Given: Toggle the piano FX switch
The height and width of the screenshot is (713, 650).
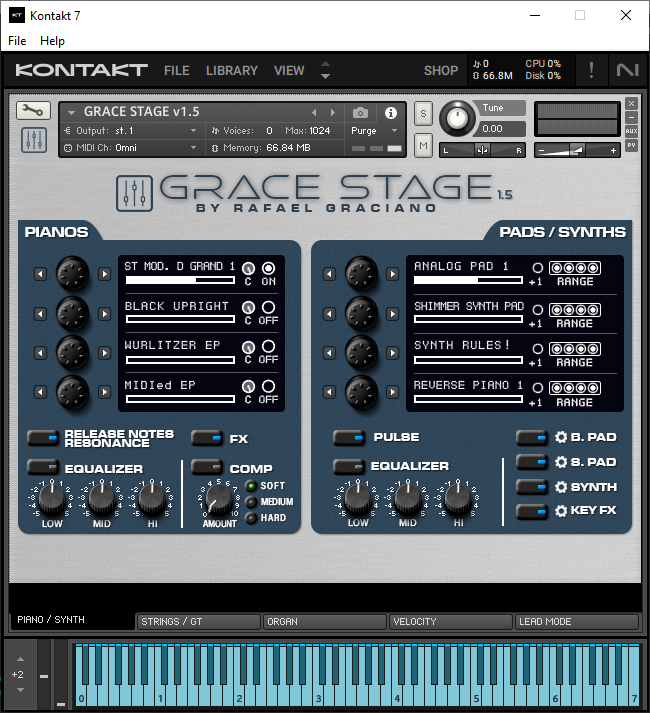Looking at the screenshot, I should point(207,438).
